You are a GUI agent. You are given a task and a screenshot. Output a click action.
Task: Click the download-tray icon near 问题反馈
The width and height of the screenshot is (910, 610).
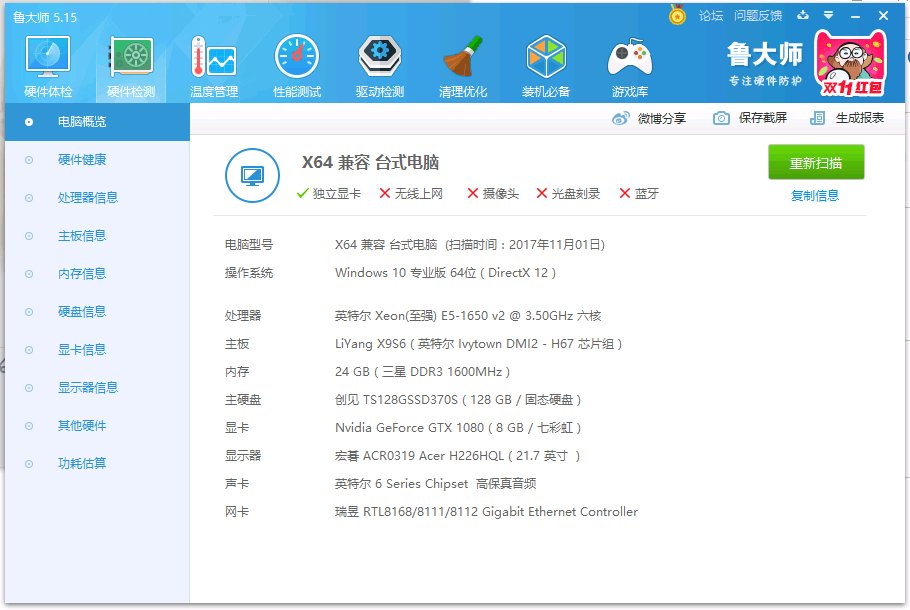point(803,15)
